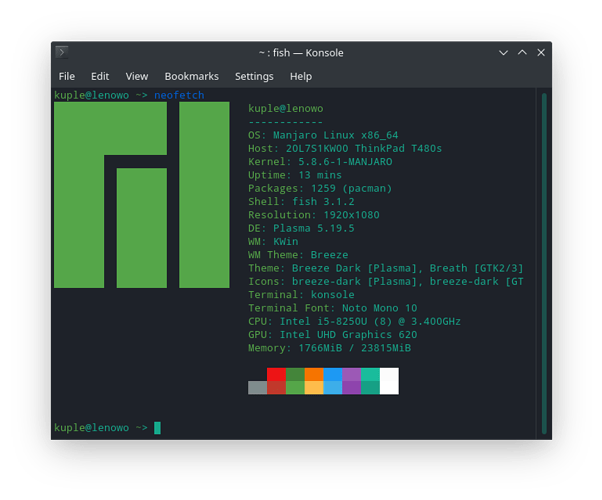Click the Resolution: 1920x1080 line
This screenshot has height=500, width=602.
[x=314, y=215]
